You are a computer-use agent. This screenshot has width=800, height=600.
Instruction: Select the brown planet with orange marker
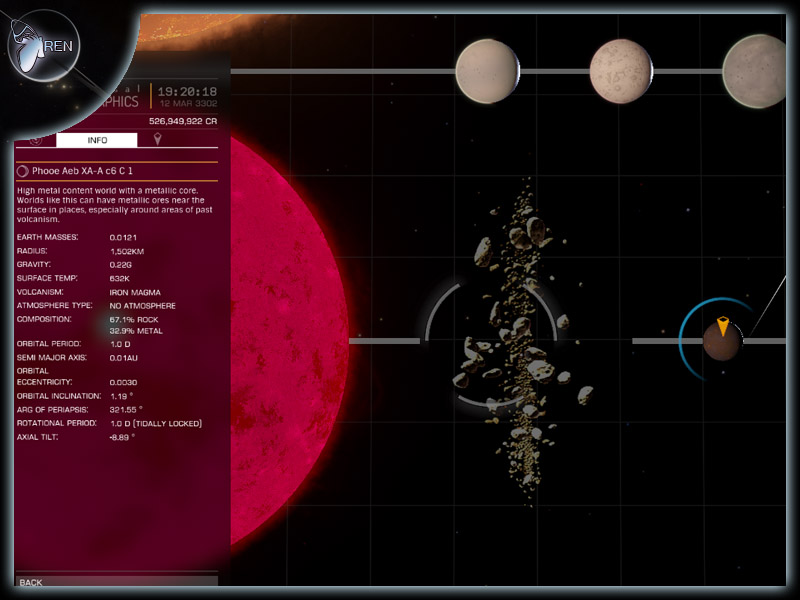pos(722,341)
